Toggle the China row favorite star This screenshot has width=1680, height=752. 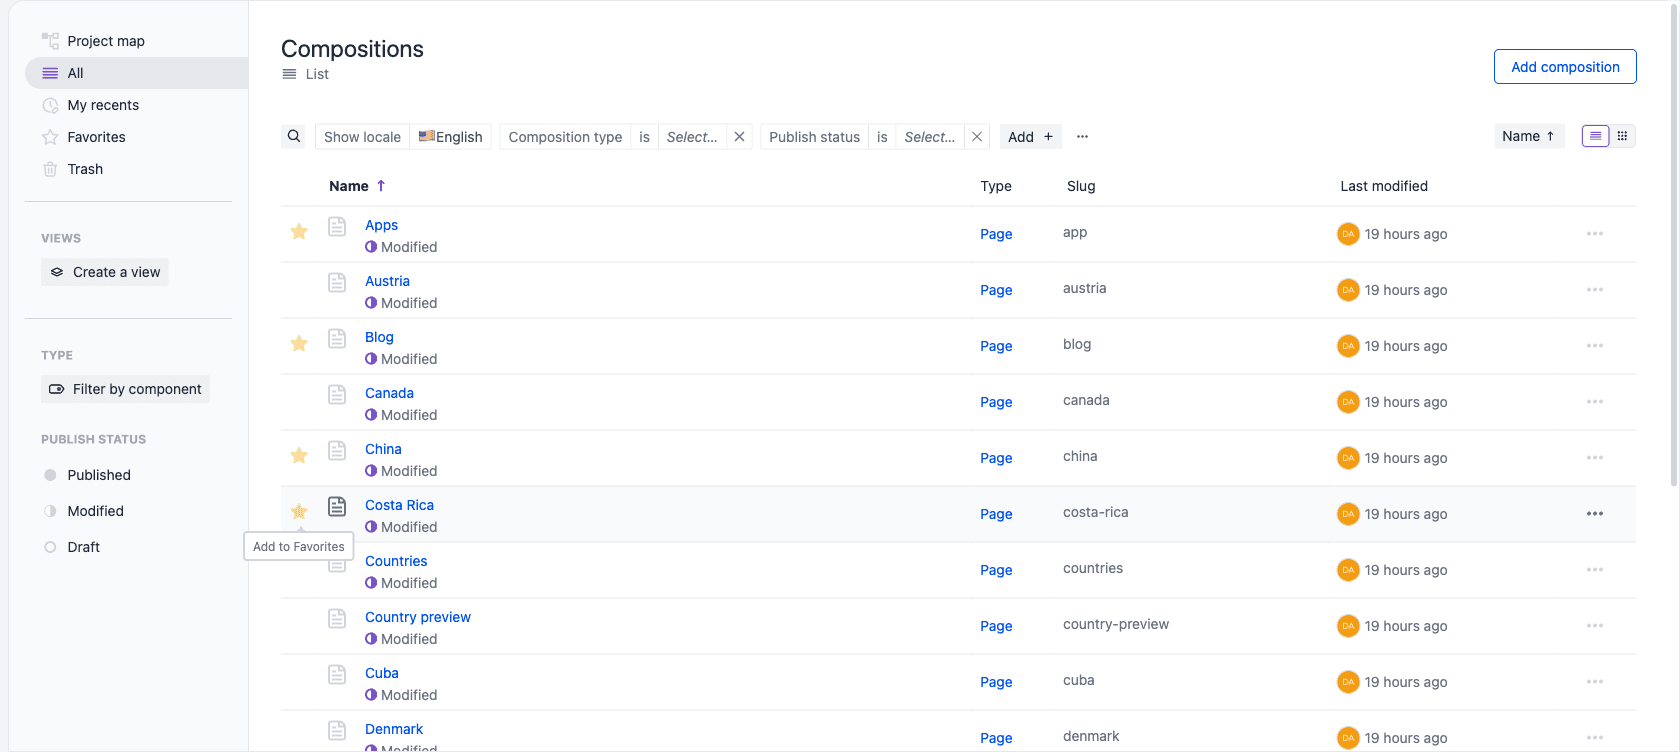(x=299, y=456)
